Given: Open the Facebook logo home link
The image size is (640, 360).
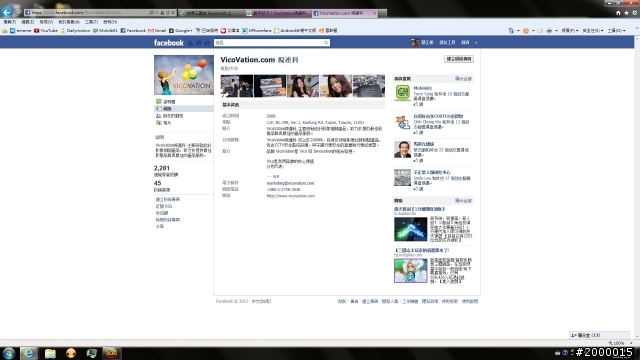Looking at the screenshot, I should (169, 42).
